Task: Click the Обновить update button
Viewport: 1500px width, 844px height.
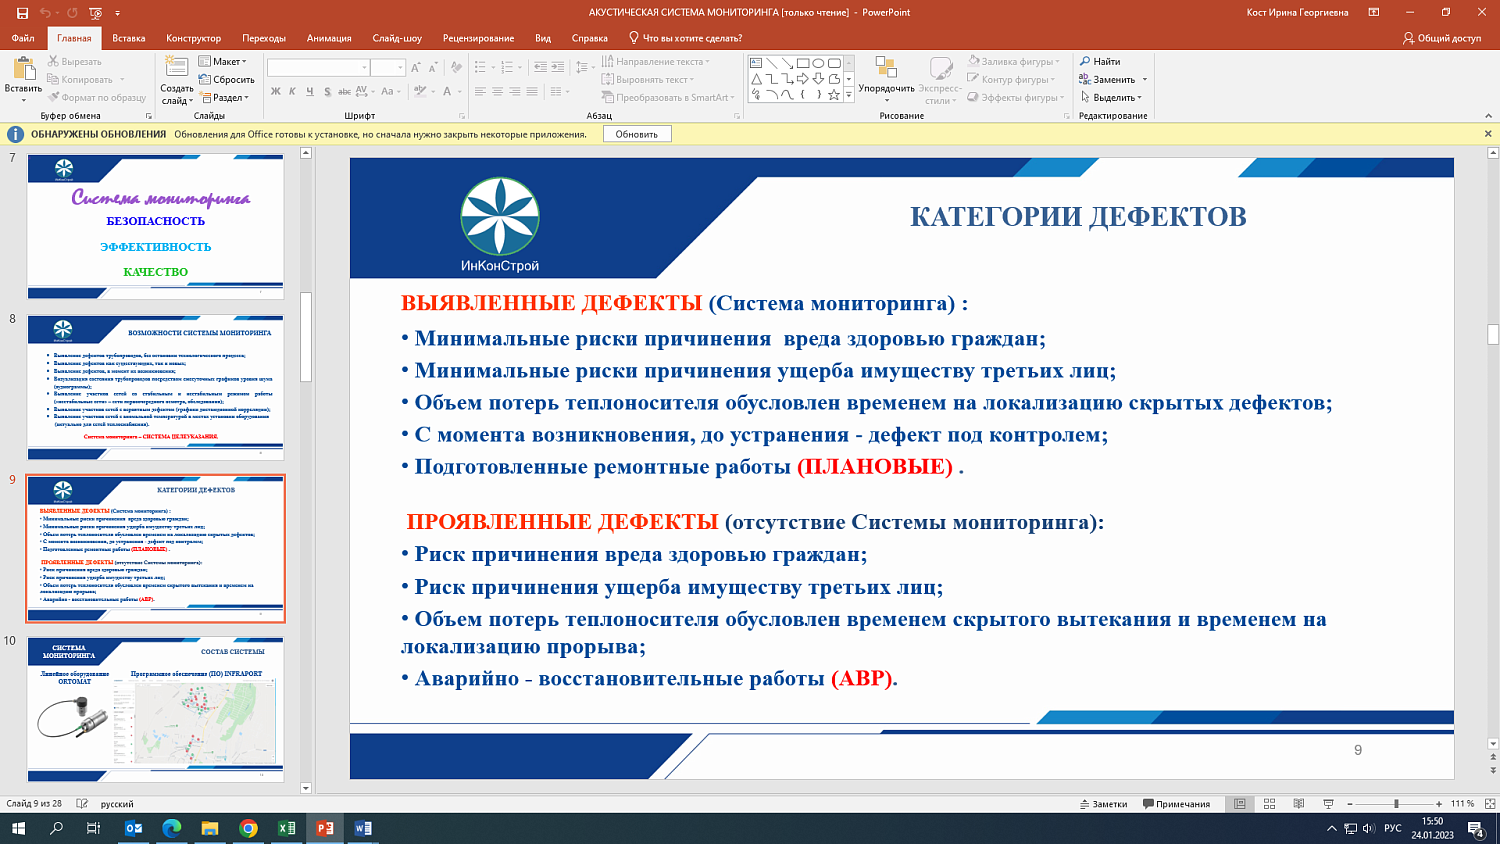Action: point(637,134)
